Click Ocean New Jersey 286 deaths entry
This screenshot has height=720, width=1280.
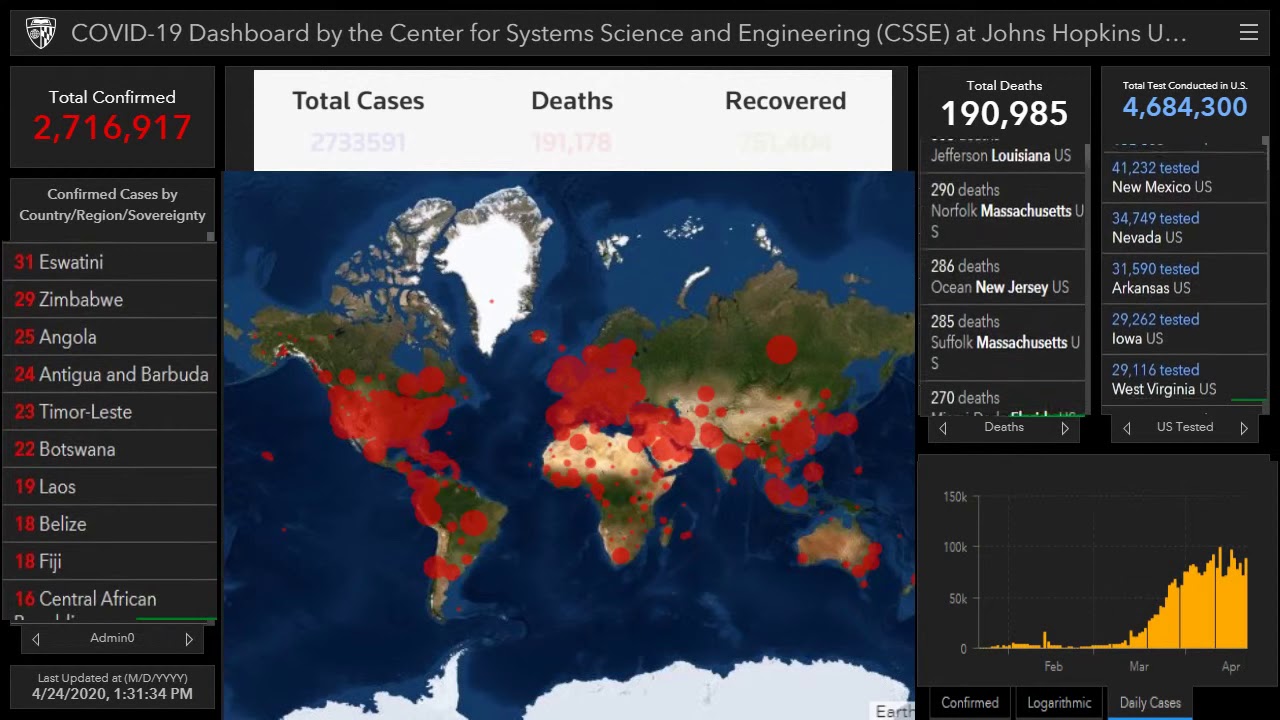[x=1002, y=277]
